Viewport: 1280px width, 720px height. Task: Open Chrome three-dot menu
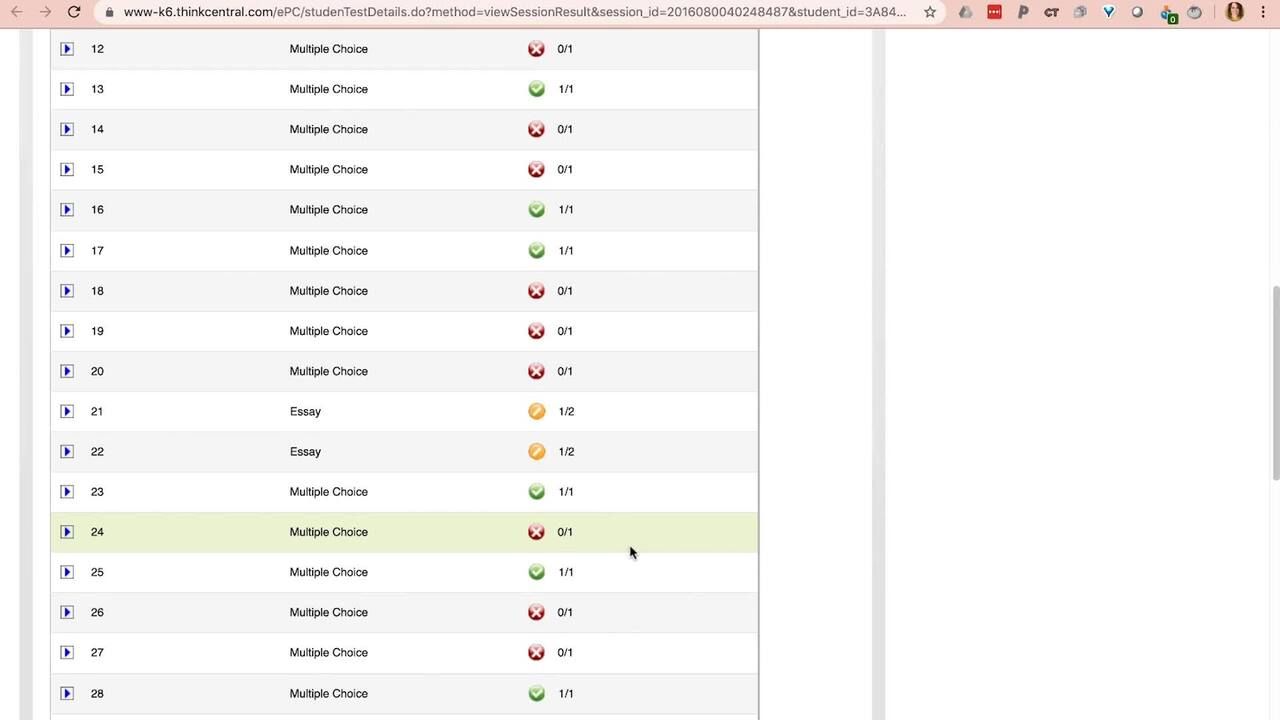(x=1264, y=12)
